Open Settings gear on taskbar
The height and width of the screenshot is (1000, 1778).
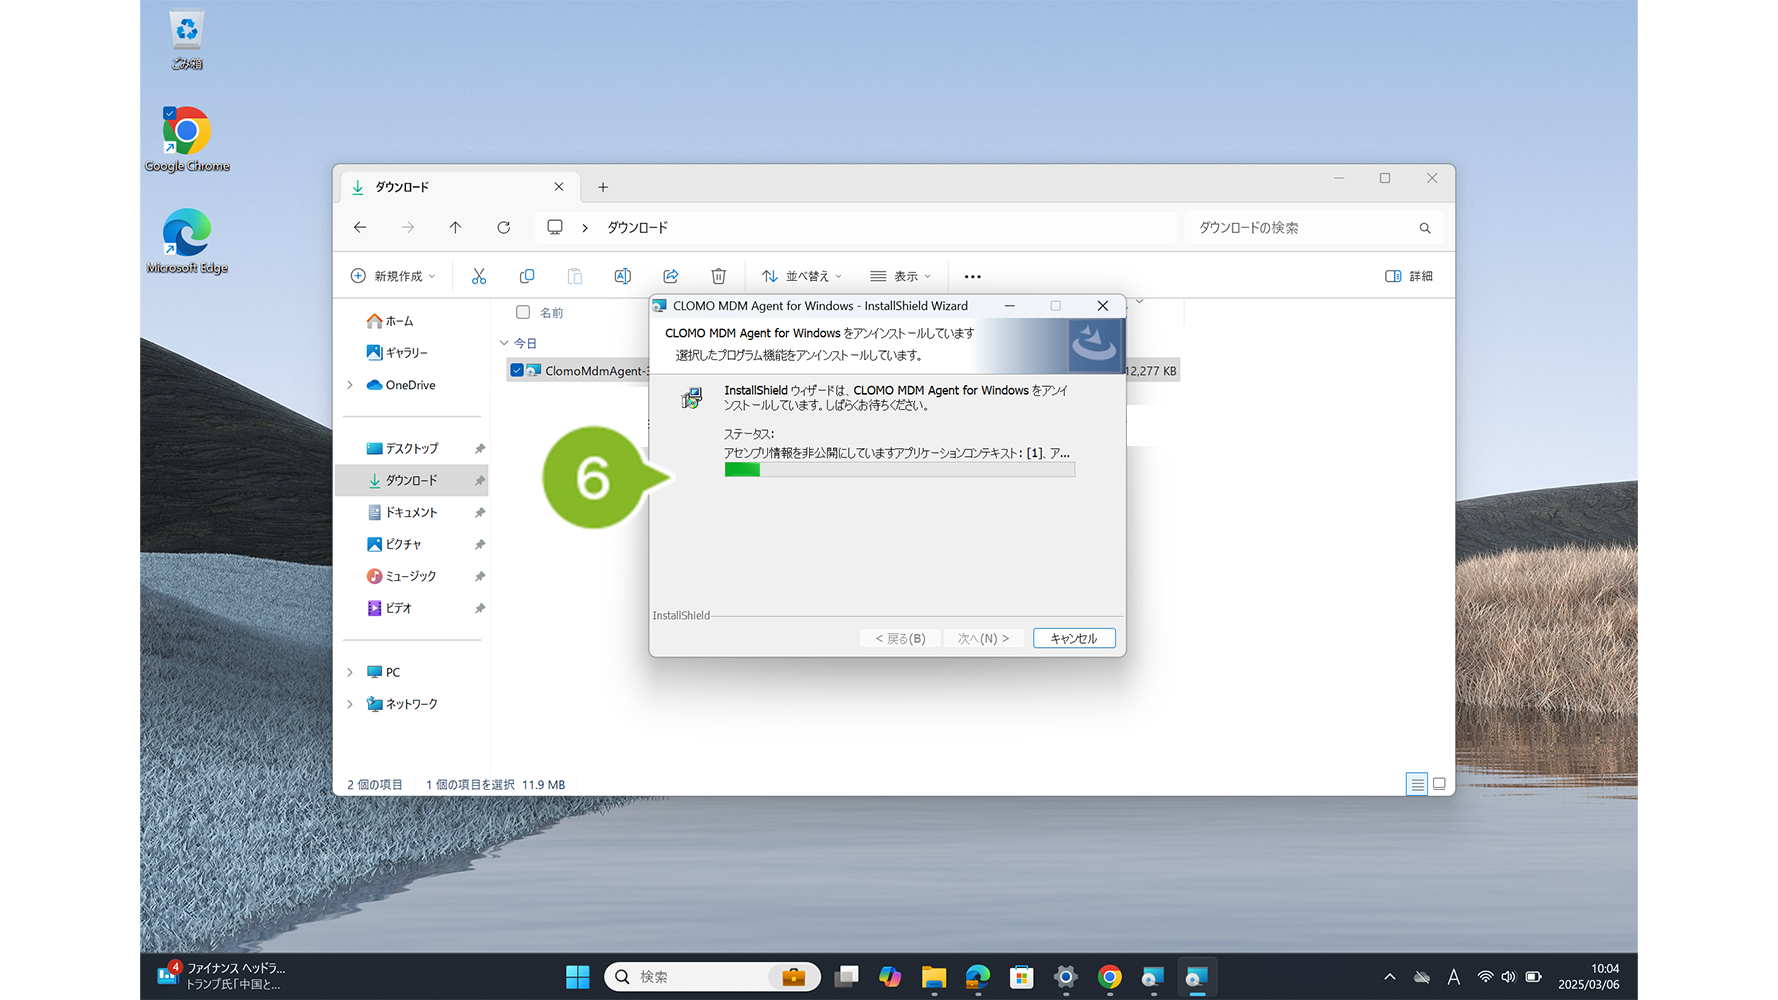click(1065, 977)
